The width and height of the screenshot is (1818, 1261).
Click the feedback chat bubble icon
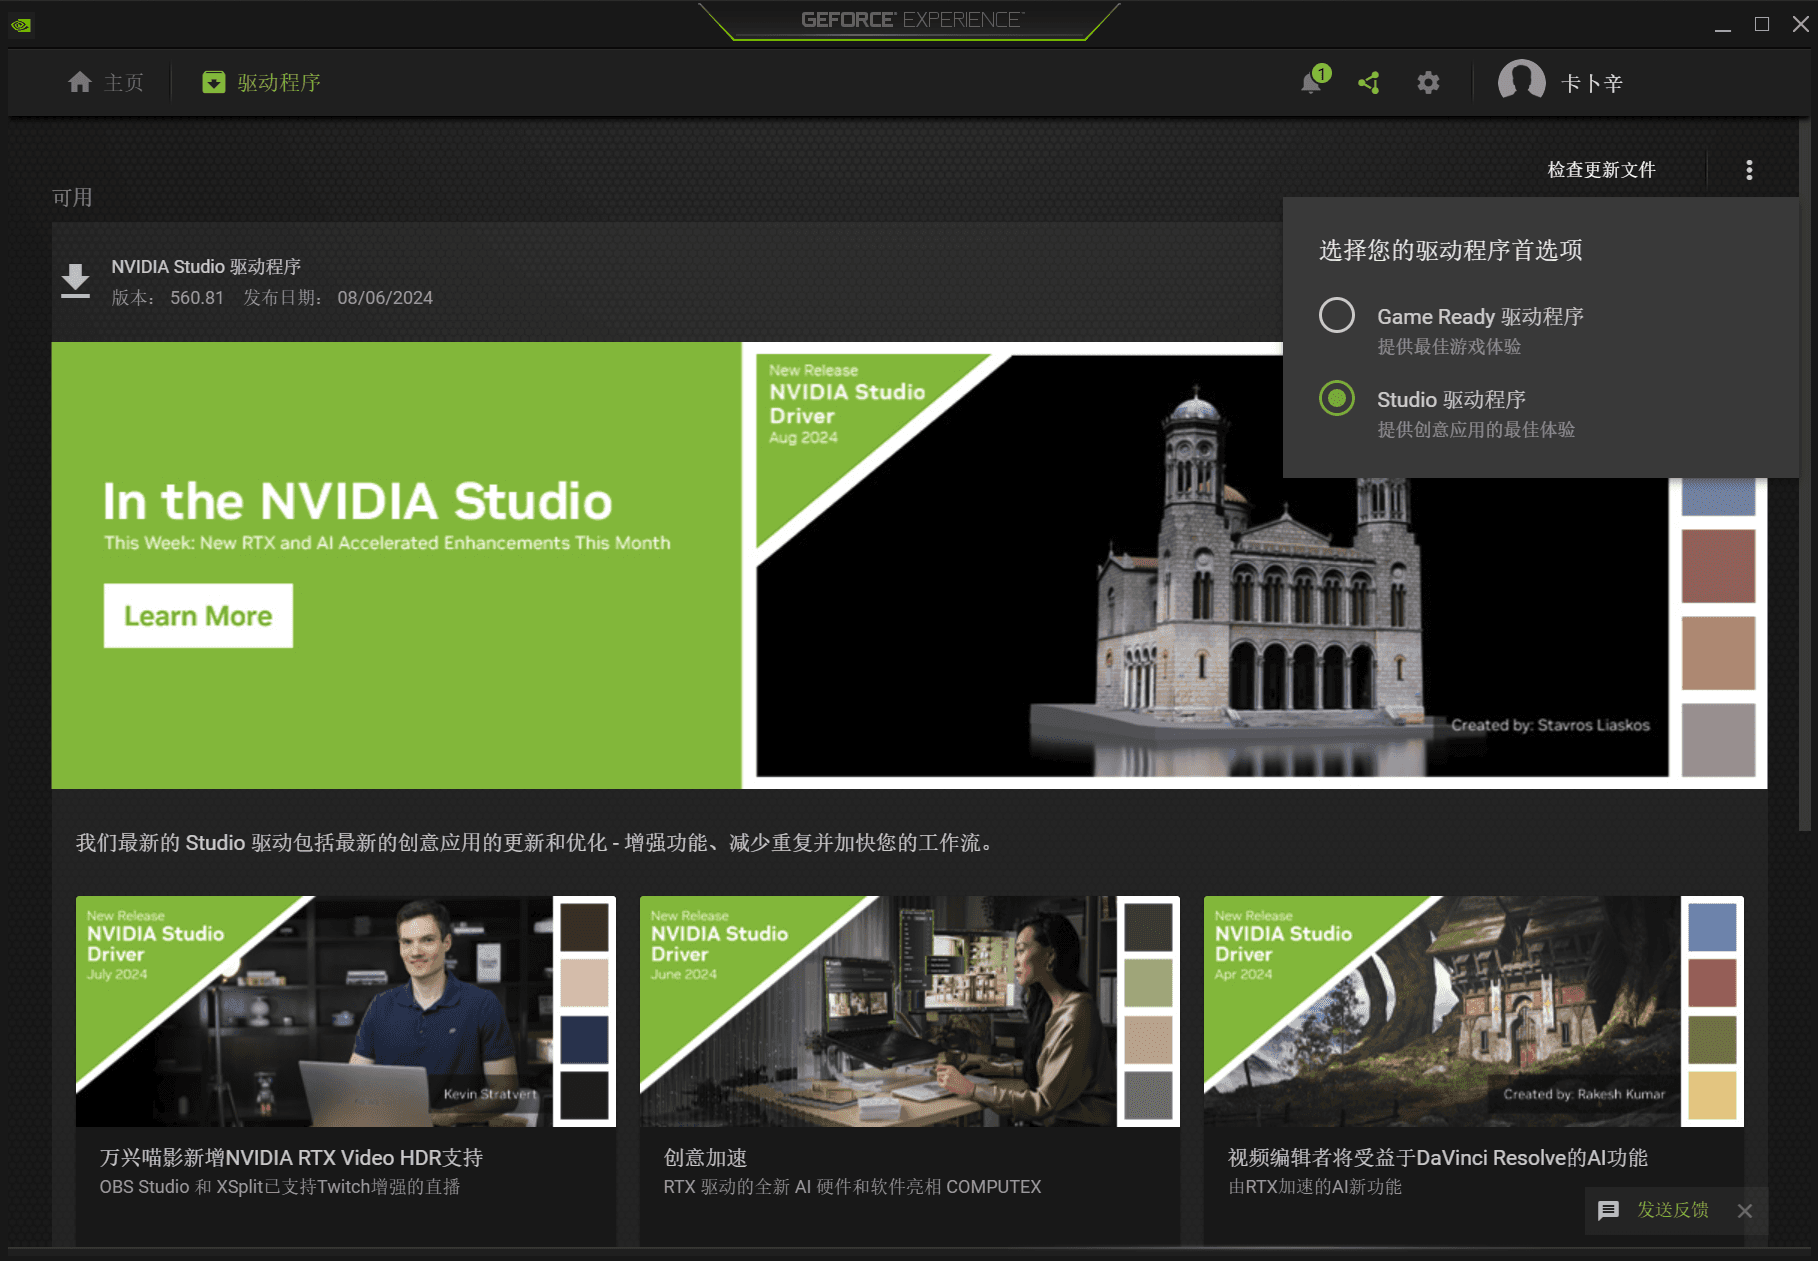[1609, 1210]
